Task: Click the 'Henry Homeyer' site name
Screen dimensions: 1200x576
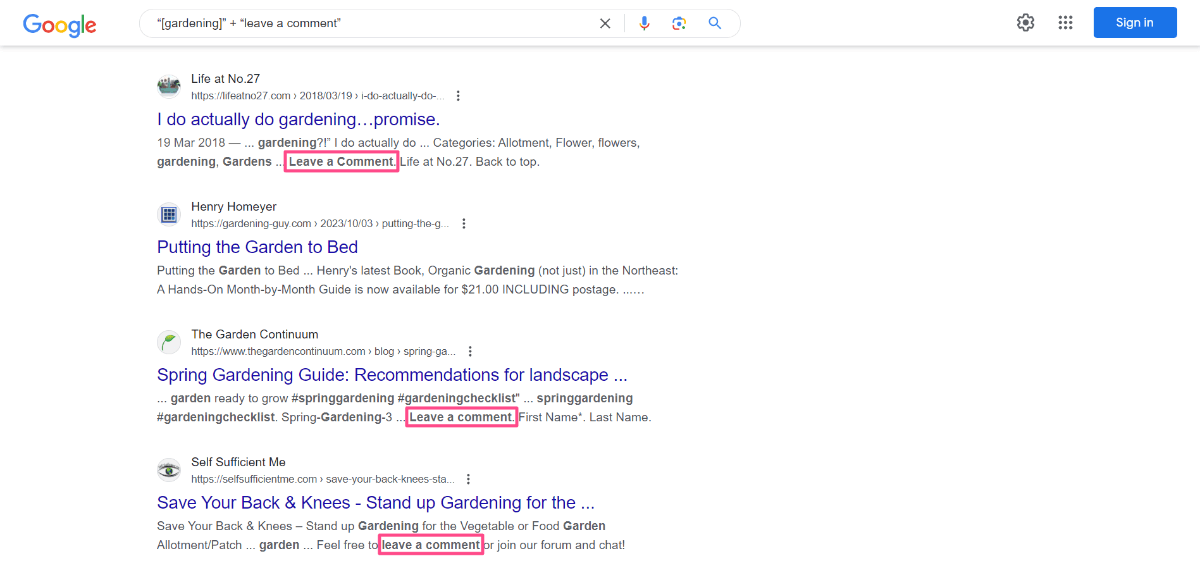Action: click(234, 207)
